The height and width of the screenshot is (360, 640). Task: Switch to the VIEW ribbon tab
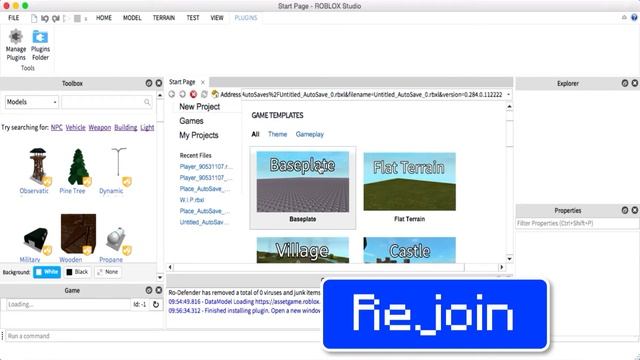(217, 18)
